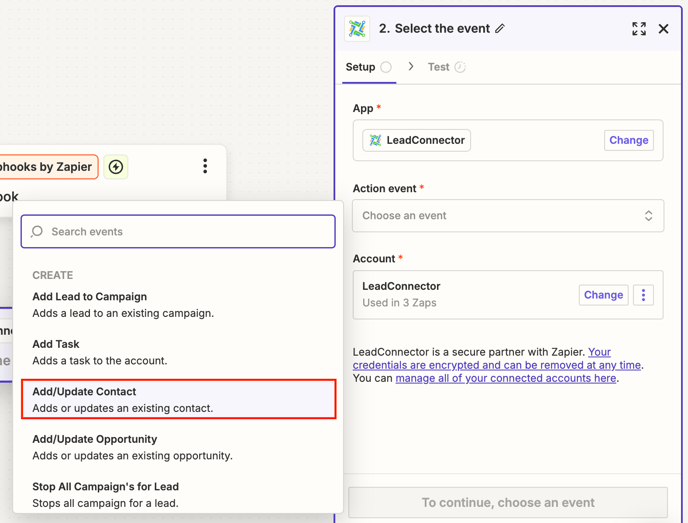Change the LeadConnector account
This screenshot has width=688, height=523.
pos(603,295)
